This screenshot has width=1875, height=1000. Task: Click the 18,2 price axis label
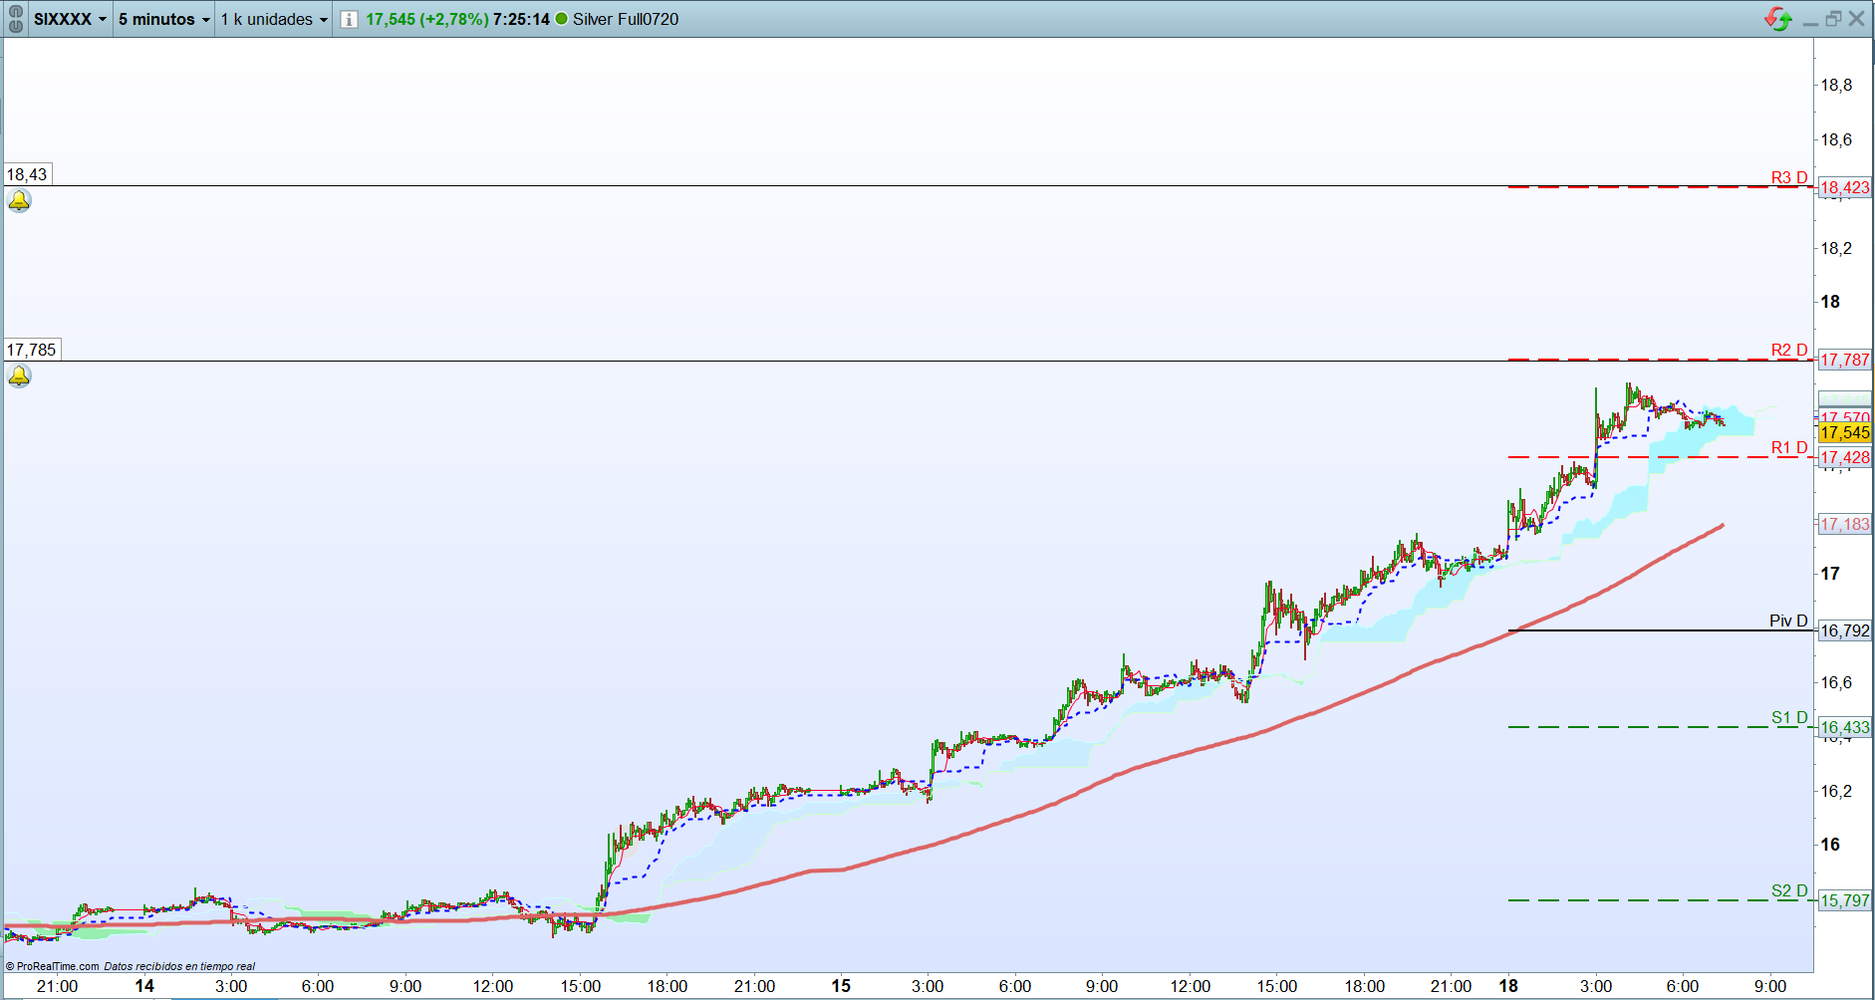(1836, 248)
